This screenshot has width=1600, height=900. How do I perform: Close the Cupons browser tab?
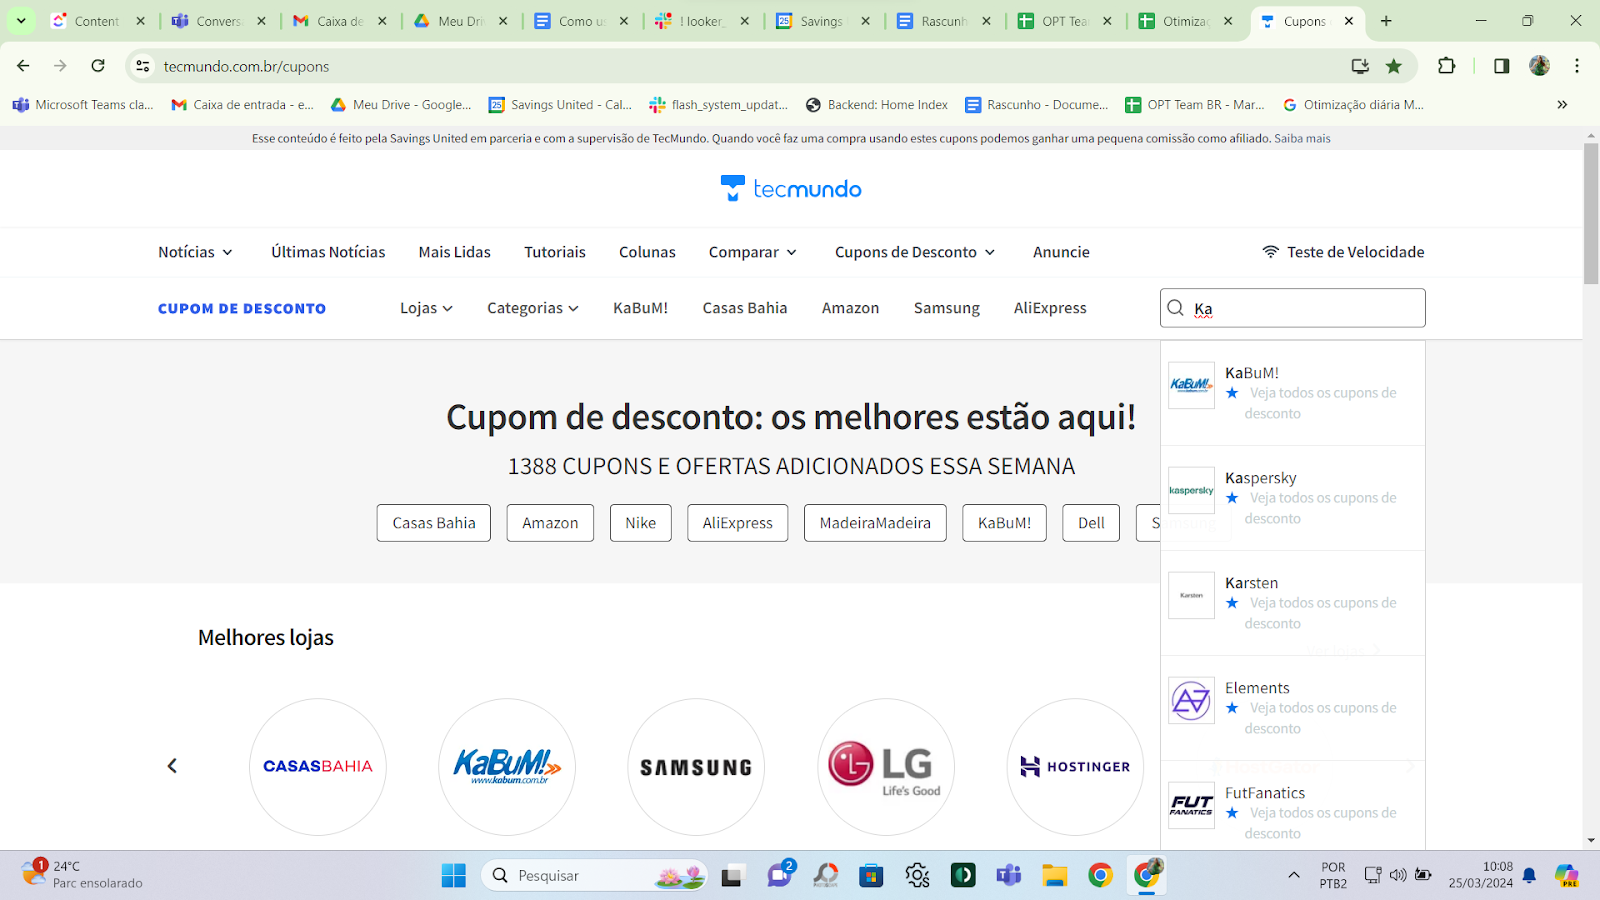[x=1349, y=21]
